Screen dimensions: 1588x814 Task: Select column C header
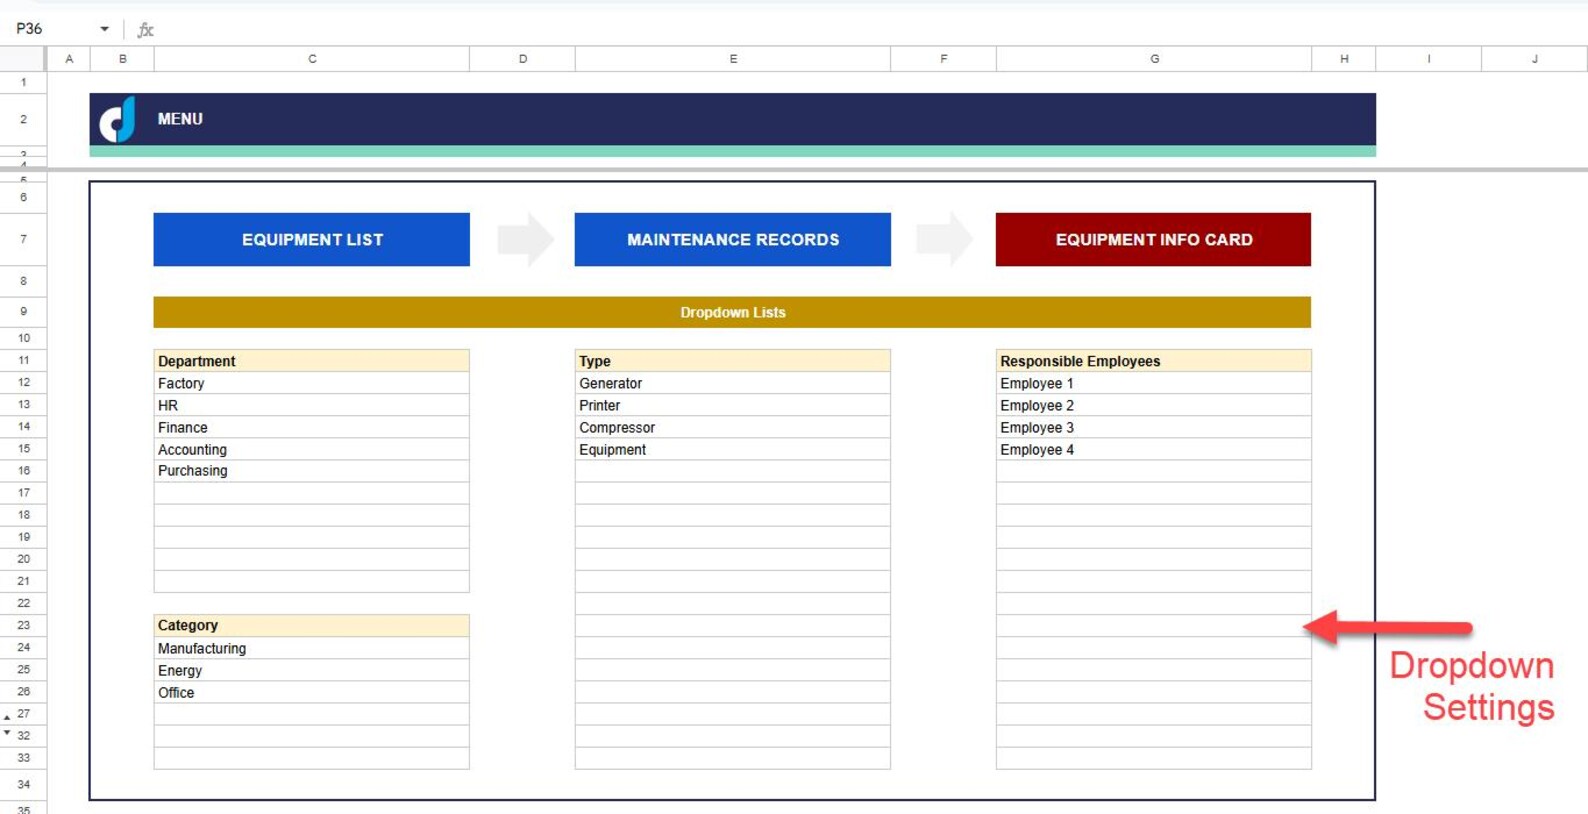pyautogui.click(x=312, y=59)
